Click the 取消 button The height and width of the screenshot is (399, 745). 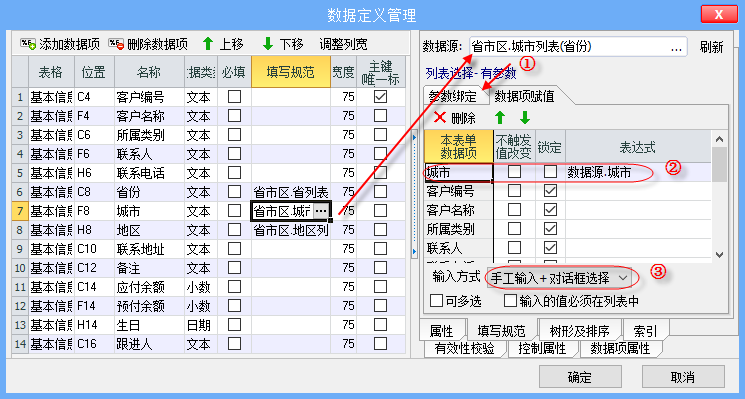tap(683, 377)
